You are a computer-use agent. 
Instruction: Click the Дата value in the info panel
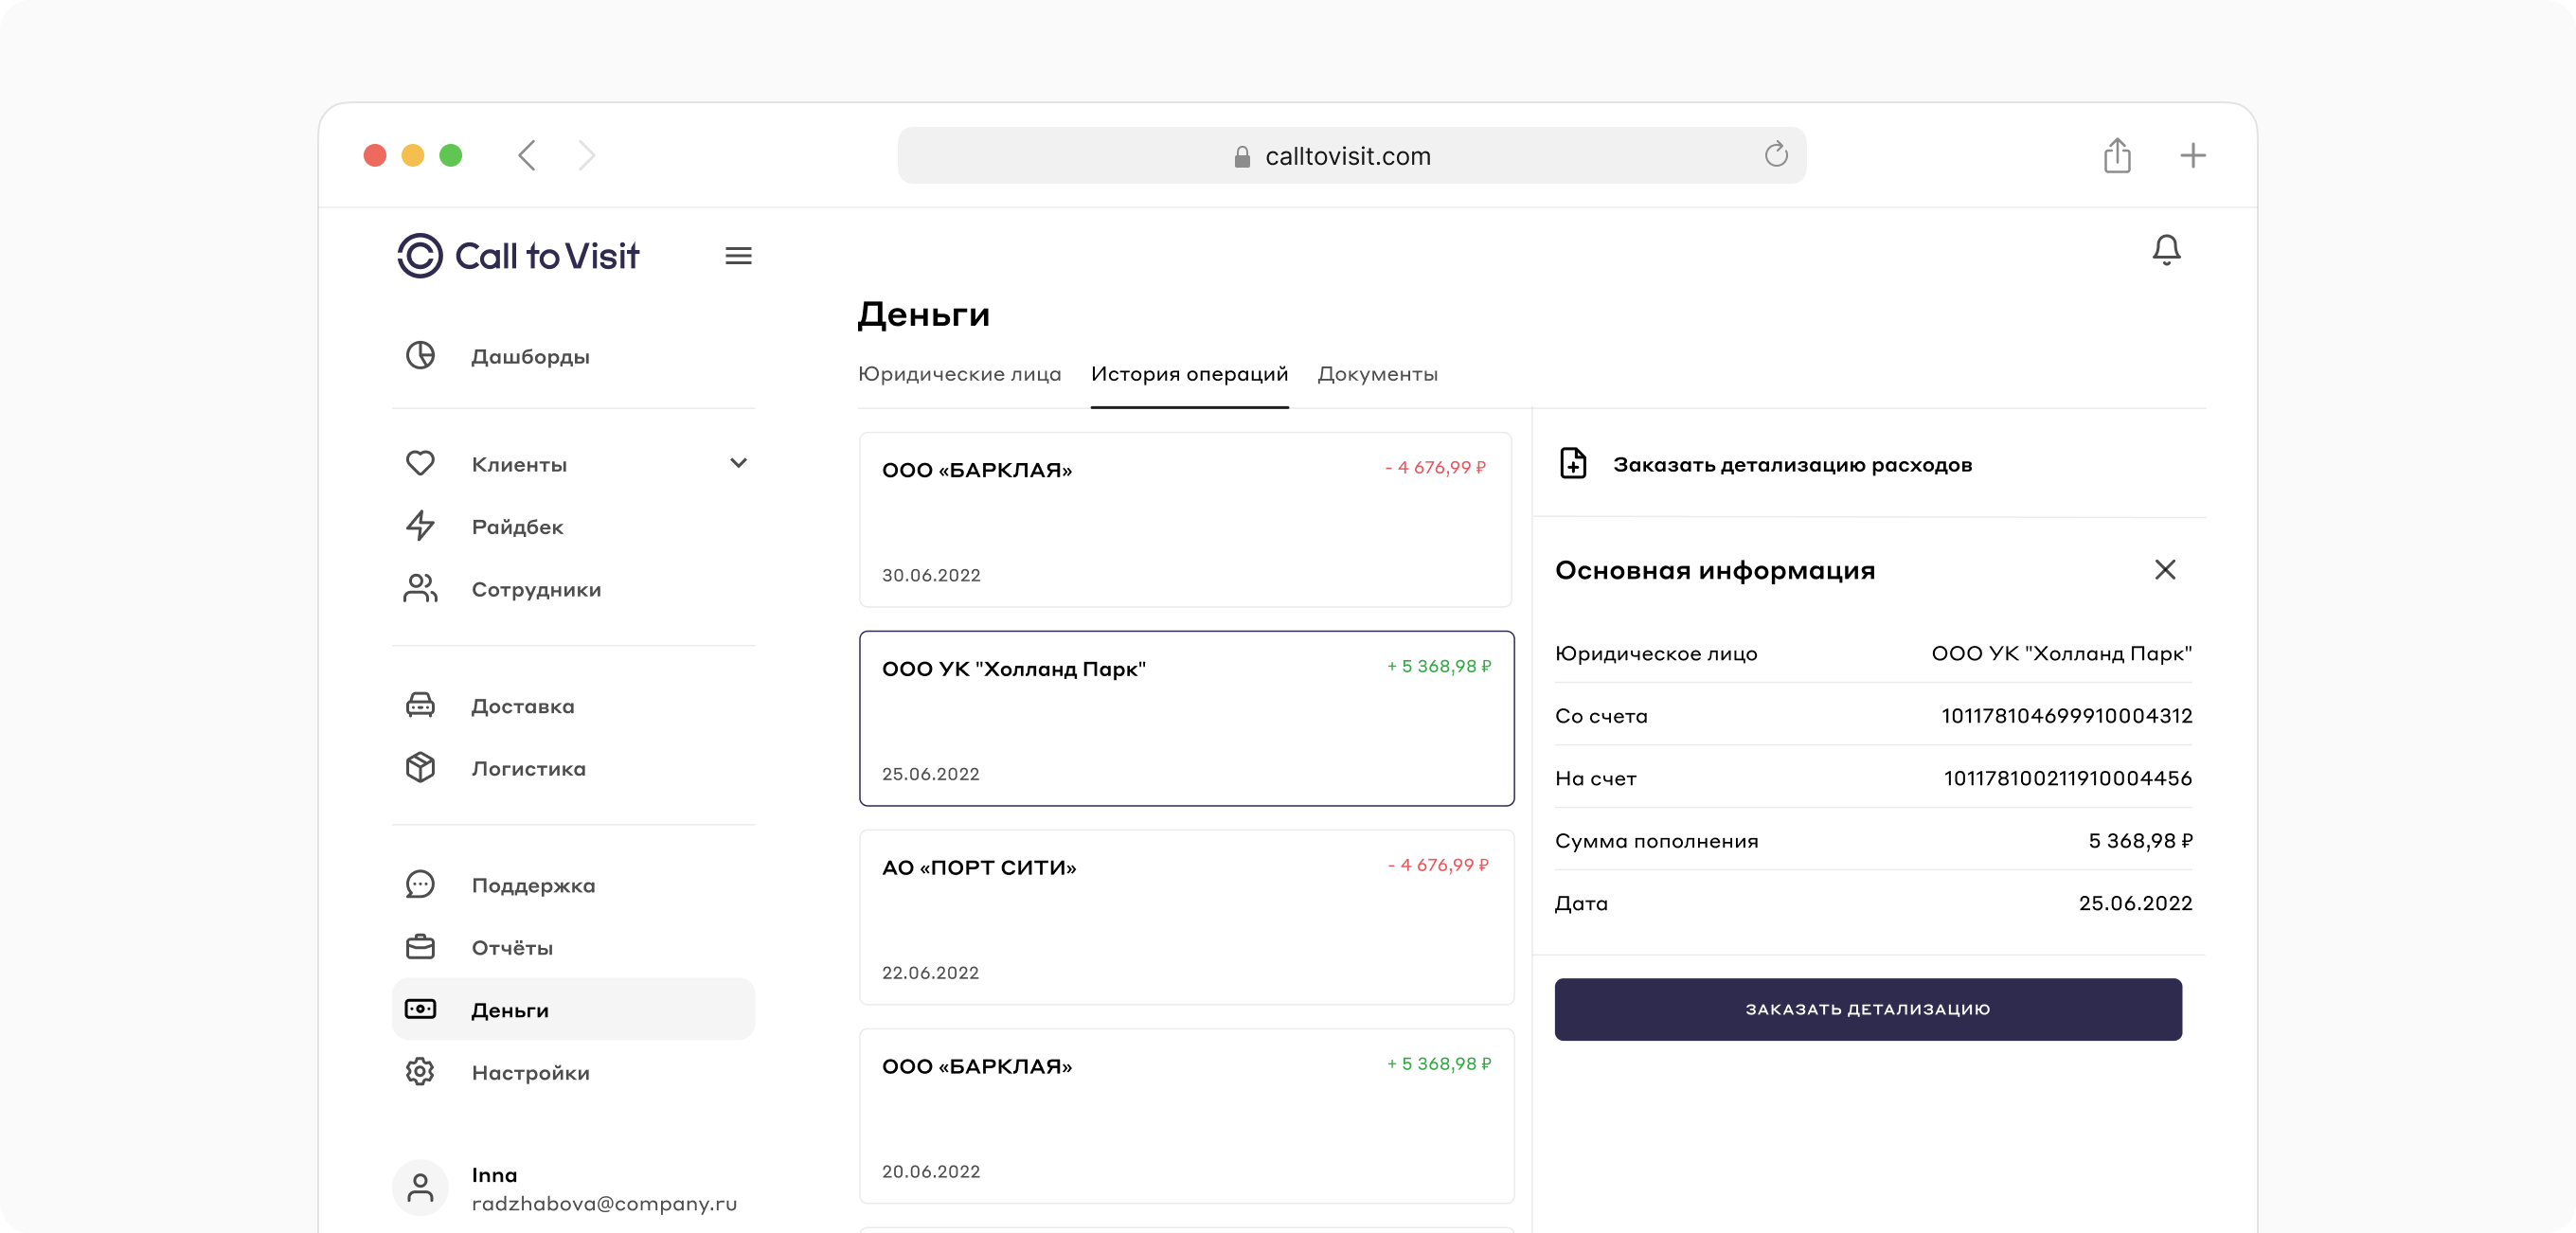tap(2135, 903)
